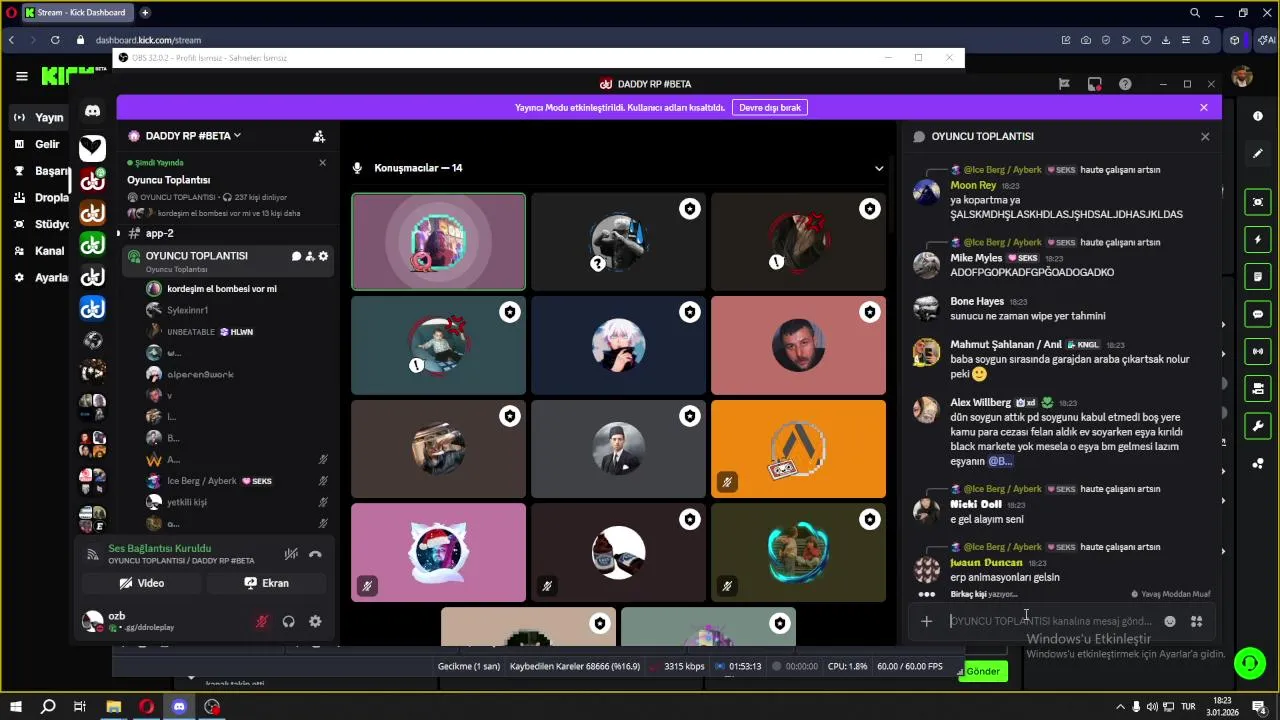Turn on camera with Video button
Screen dimensions: 1280x720
click(142, 583)
